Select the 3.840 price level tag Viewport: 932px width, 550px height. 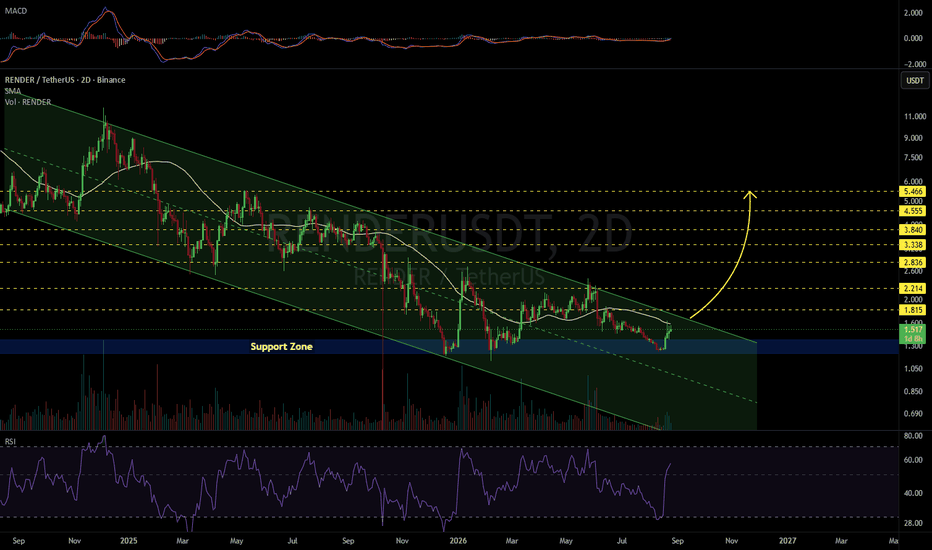point(912,230)
